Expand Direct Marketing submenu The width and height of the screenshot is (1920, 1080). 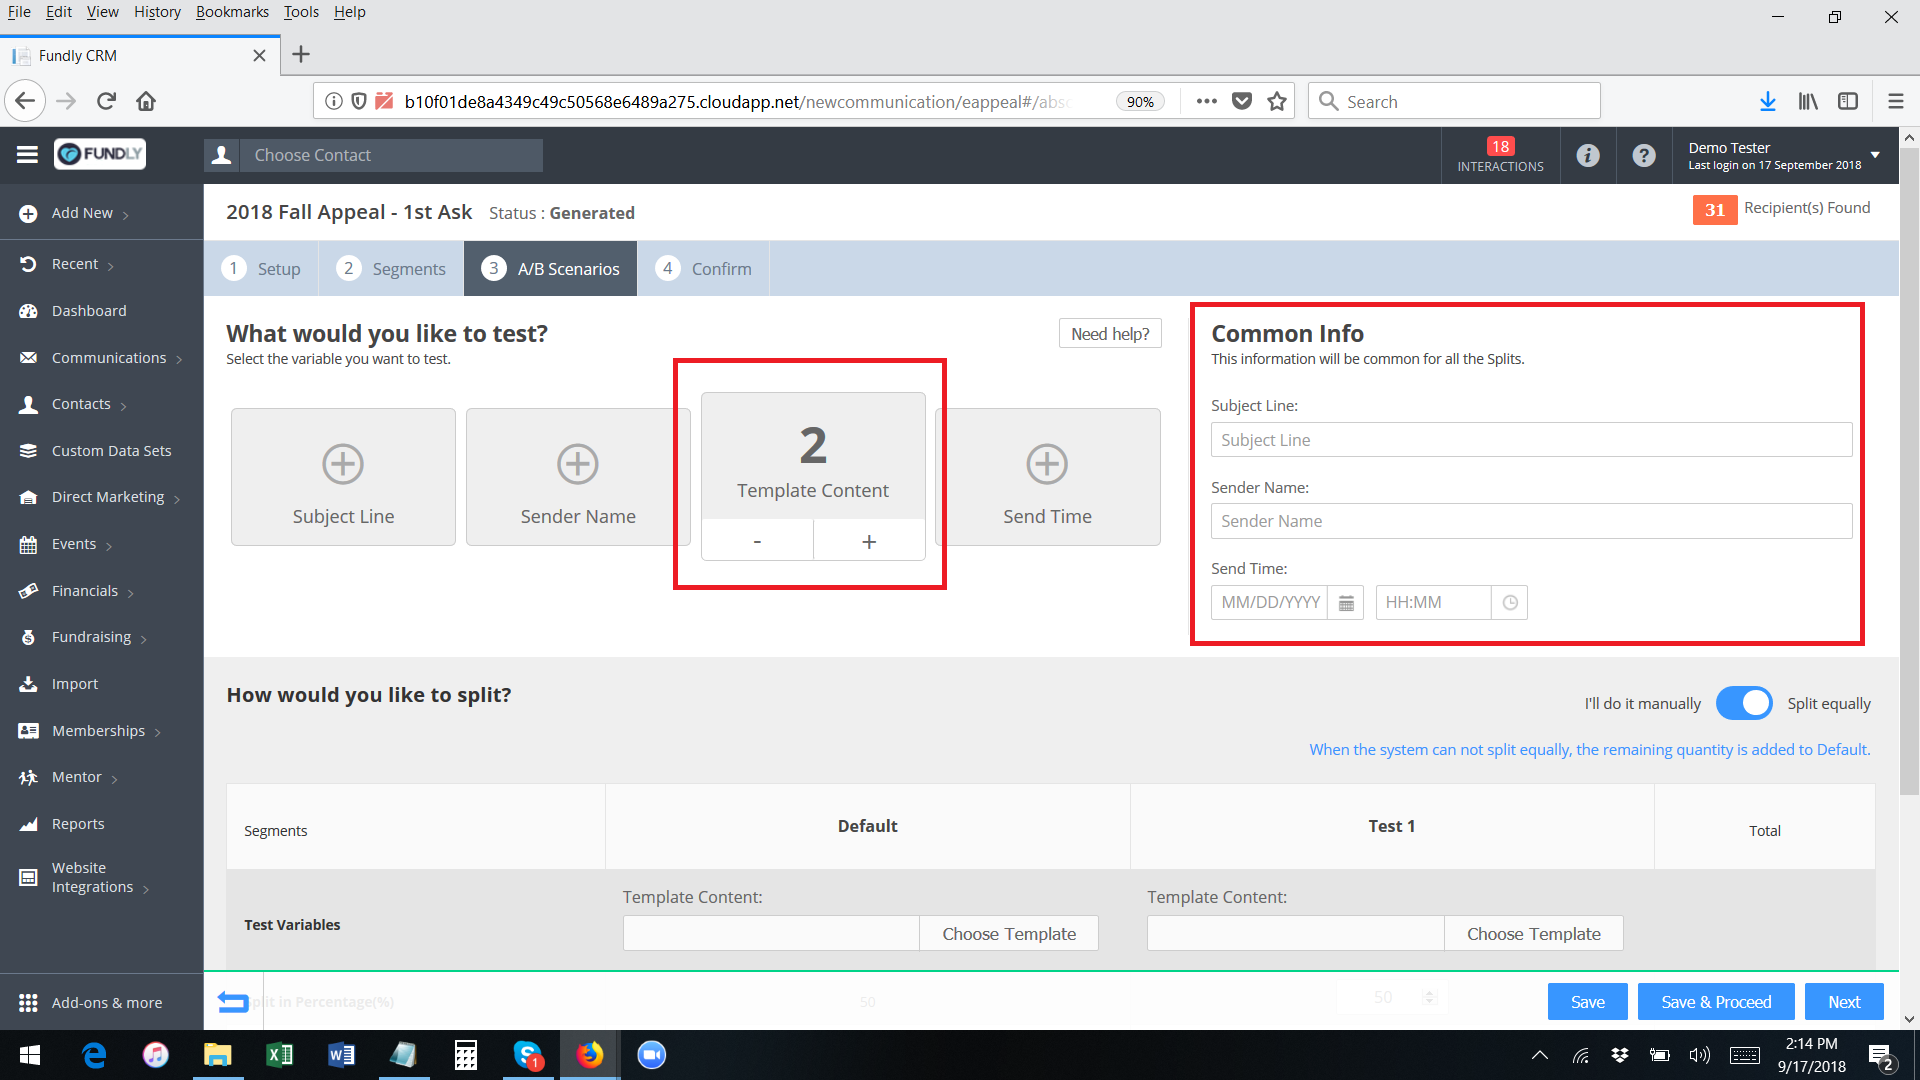[177, 499]
